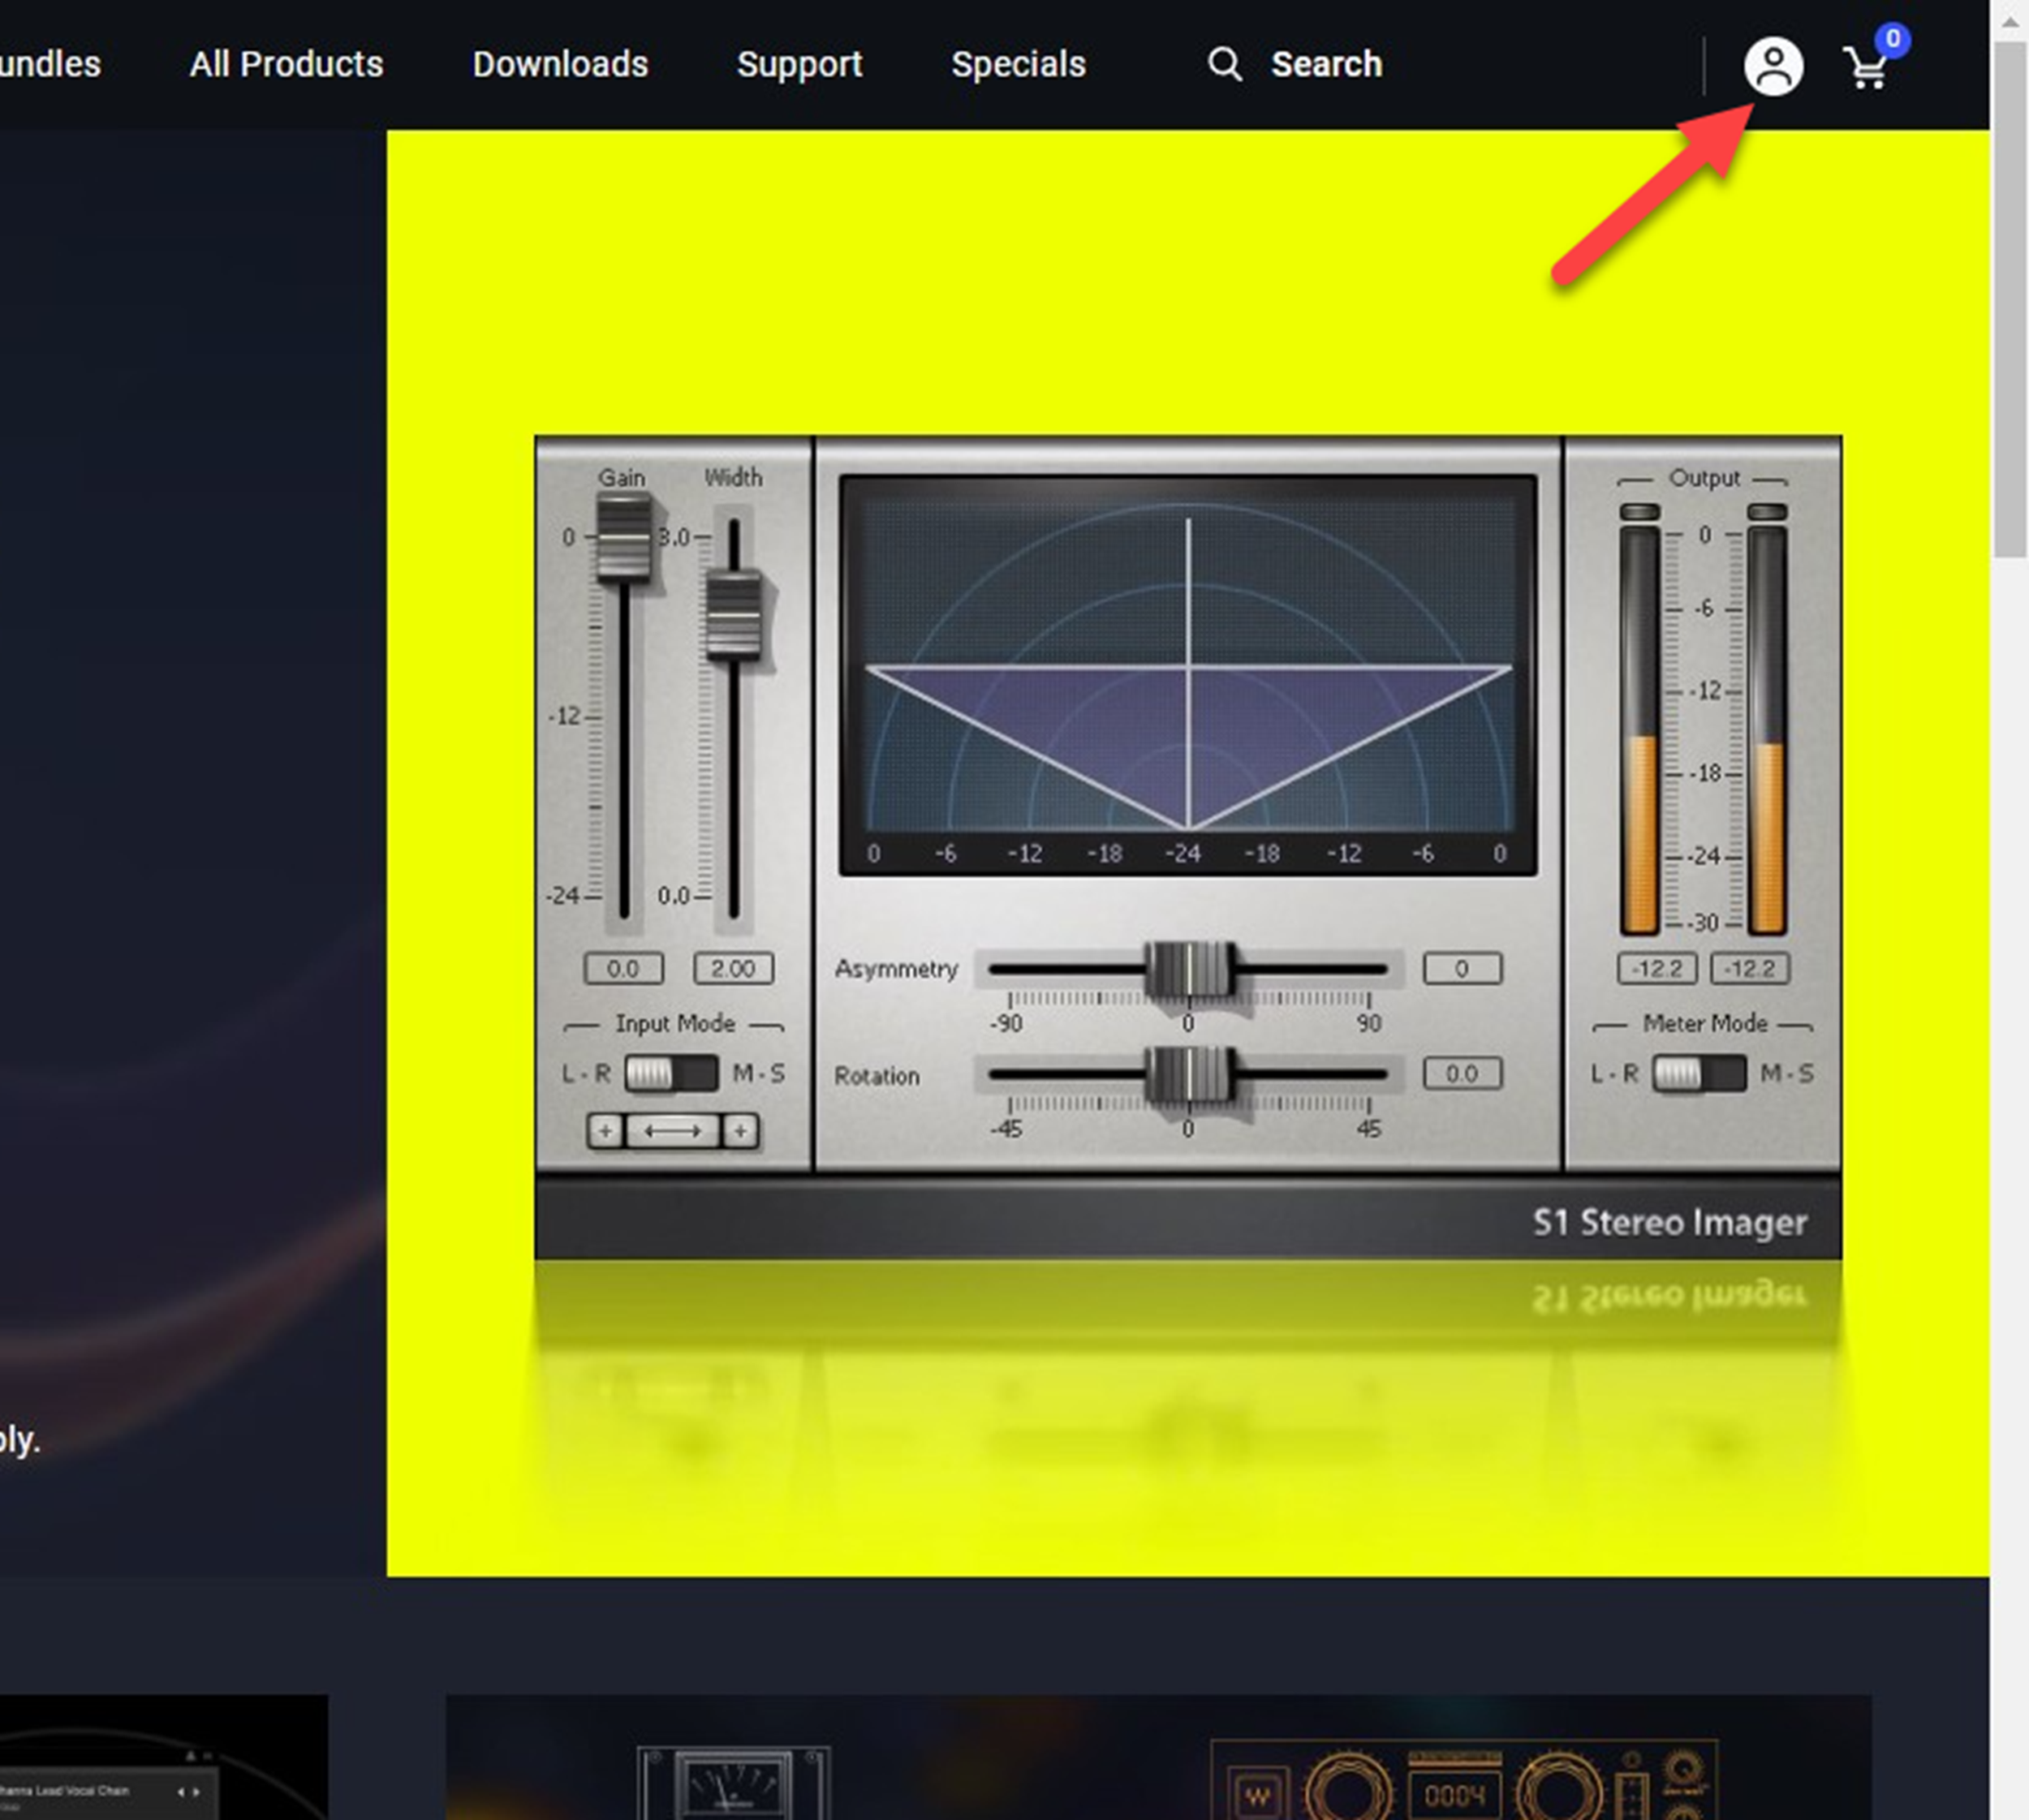Click the Width fader handle
The width and height of the screenshot is (2029, 1820).
coord(733,615)
